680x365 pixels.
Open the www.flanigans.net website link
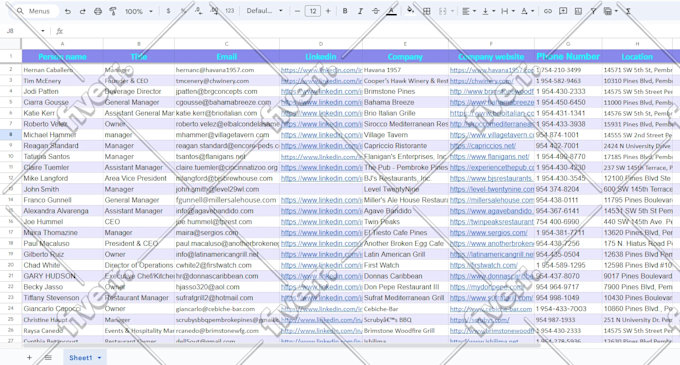(x=490, y=156)
